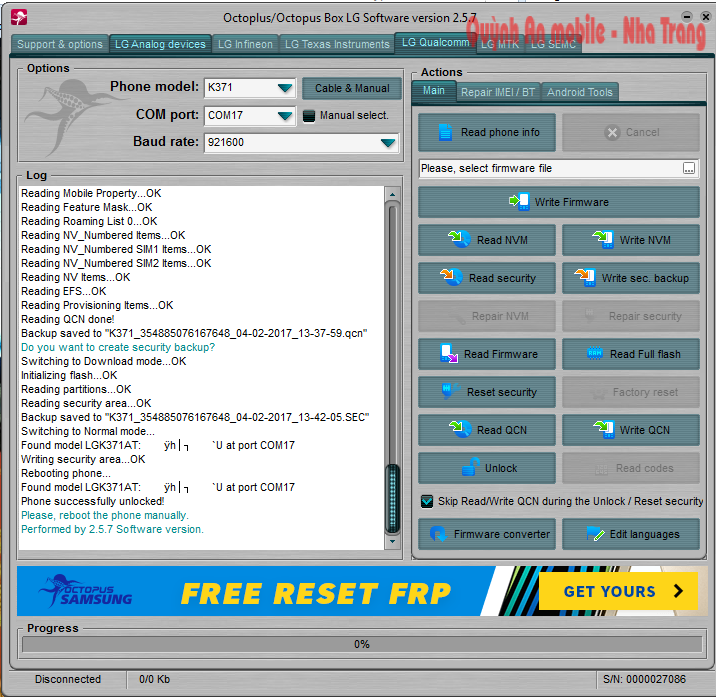Click the Write sec. backup icon

click(x=585, y=277)
